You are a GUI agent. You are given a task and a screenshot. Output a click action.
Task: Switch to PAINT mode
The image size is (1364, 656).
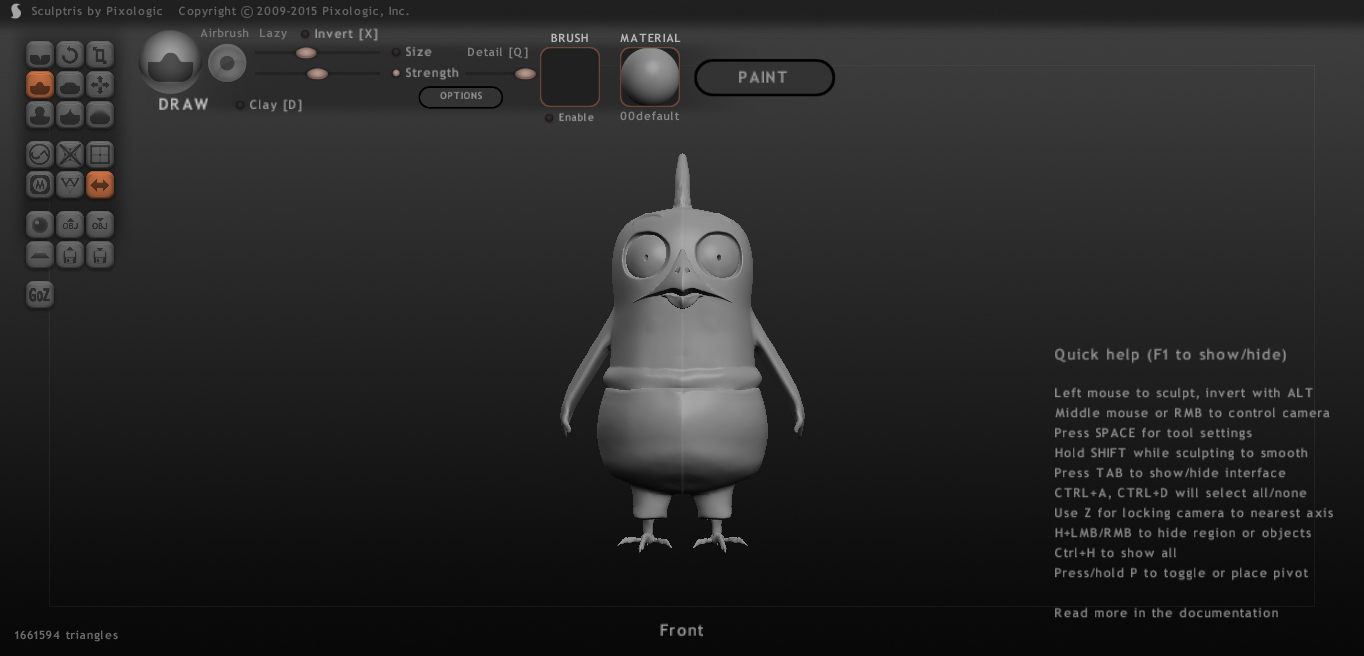(x=764, y=78)
